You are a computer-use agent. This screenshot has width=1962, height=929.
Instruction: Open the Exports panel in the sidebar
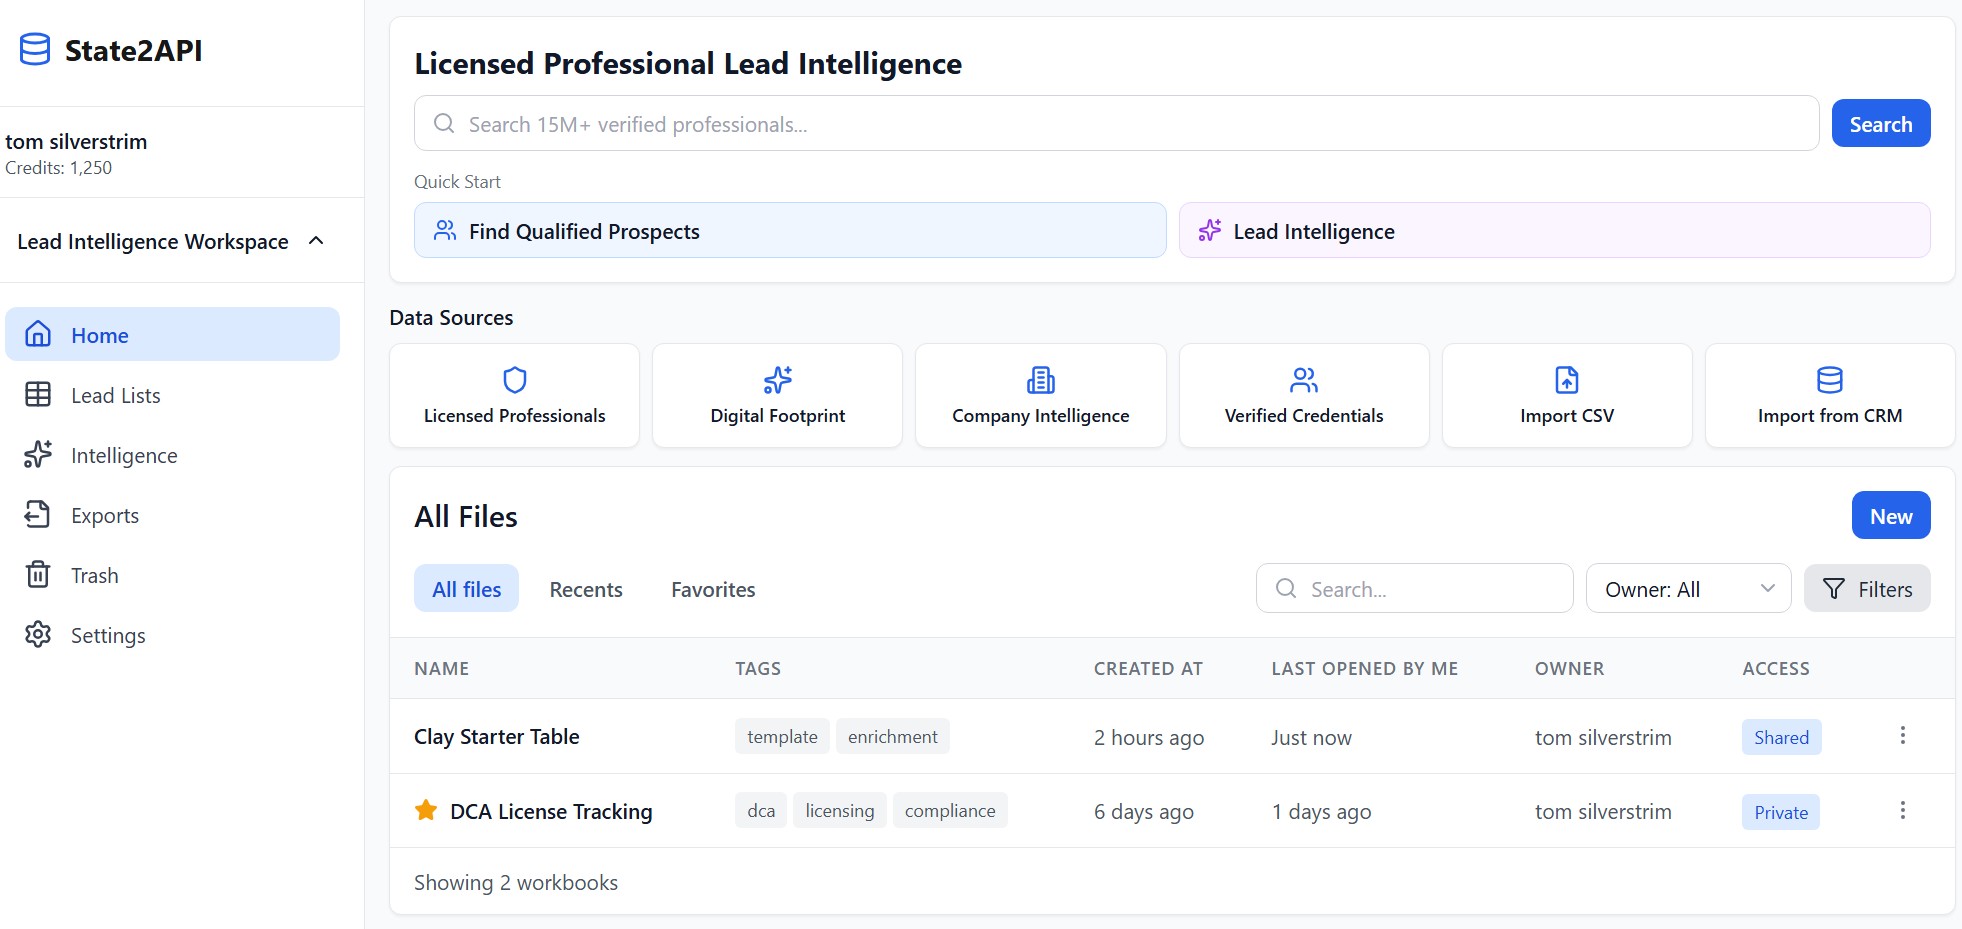tap(104, 515)
